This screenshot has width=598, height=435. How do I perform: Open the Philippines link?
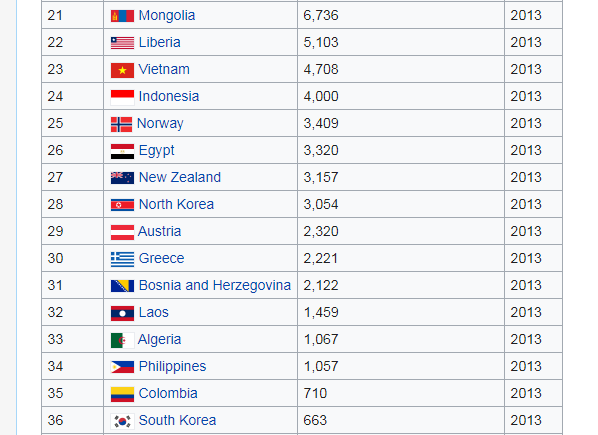(172, 366)
